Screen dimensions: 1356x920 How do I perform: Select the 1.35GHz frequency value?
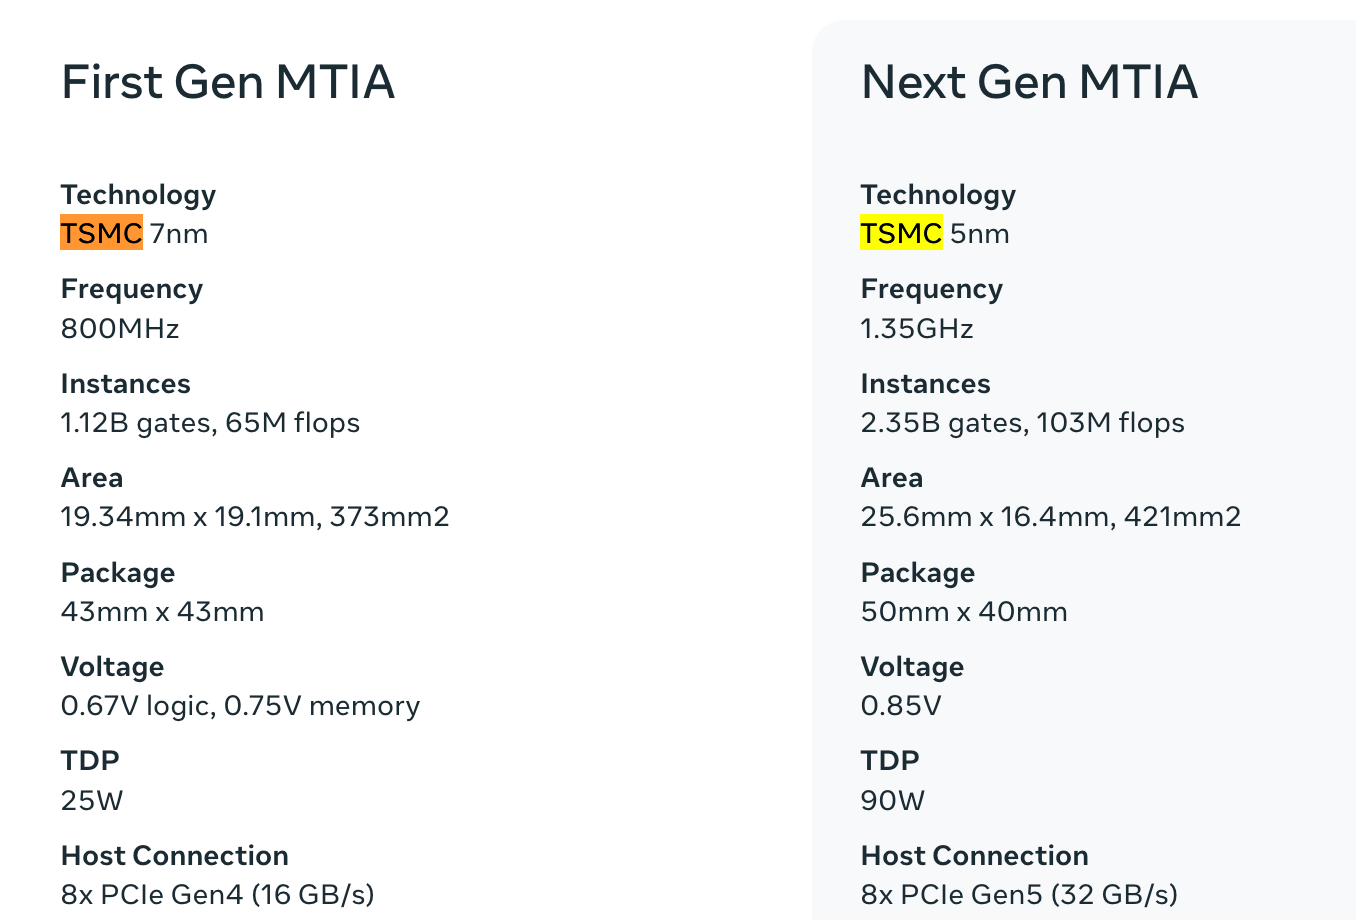pyautogui.click(x=917, y=329)
